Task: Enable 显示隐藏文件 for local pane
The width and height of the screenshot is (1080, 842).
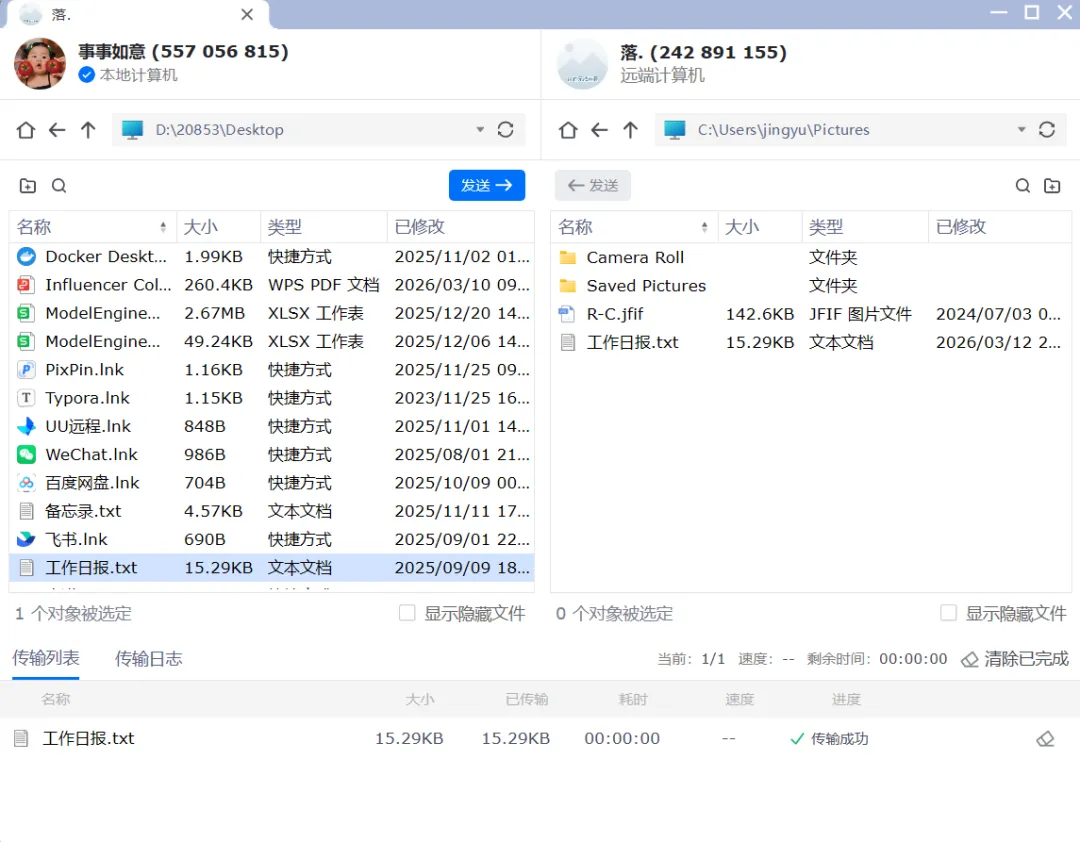Action: point(407,613)
